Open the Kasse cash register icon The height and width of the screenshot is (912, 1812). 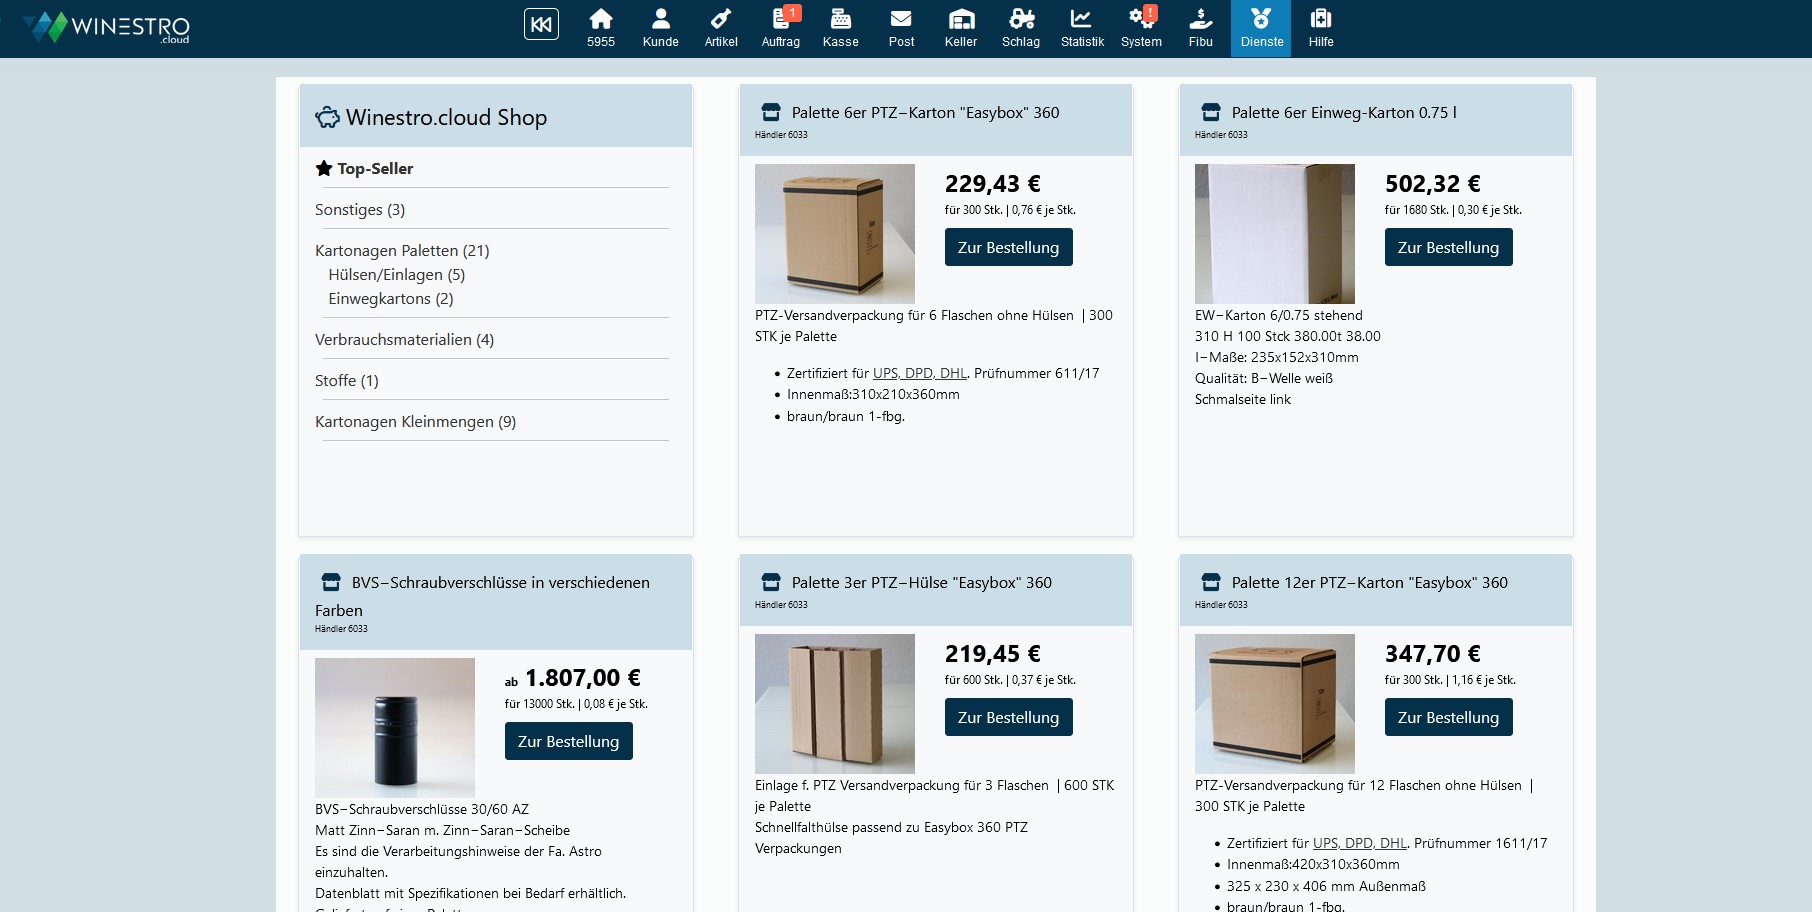[840, 28]
